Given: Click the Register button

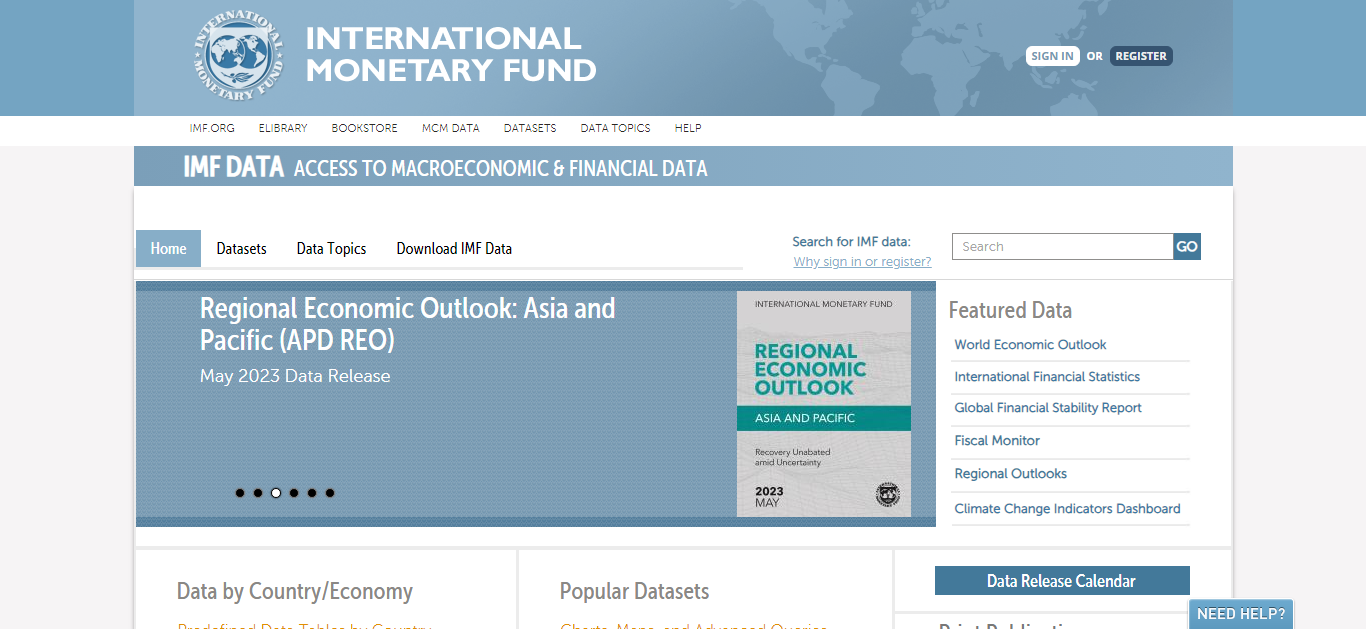Looking at the screenshot, I should tap(1140, 56).
